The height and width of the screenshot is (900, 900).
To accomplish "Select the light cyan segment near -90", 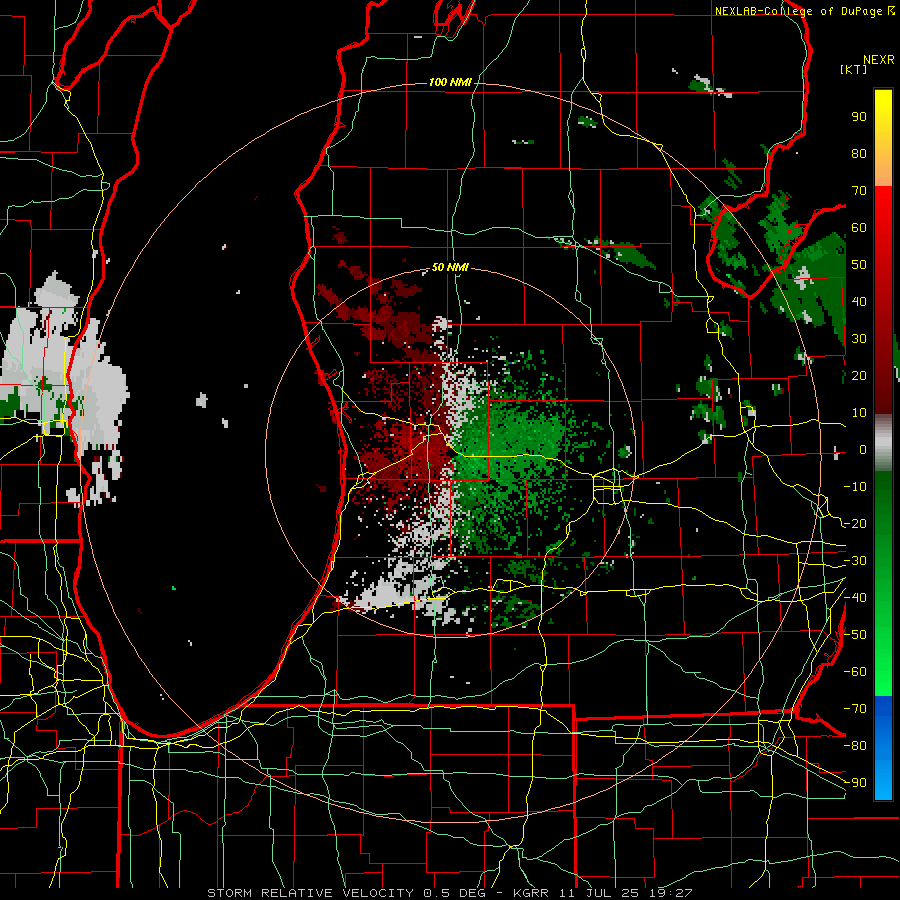I will tap(883, 781).
